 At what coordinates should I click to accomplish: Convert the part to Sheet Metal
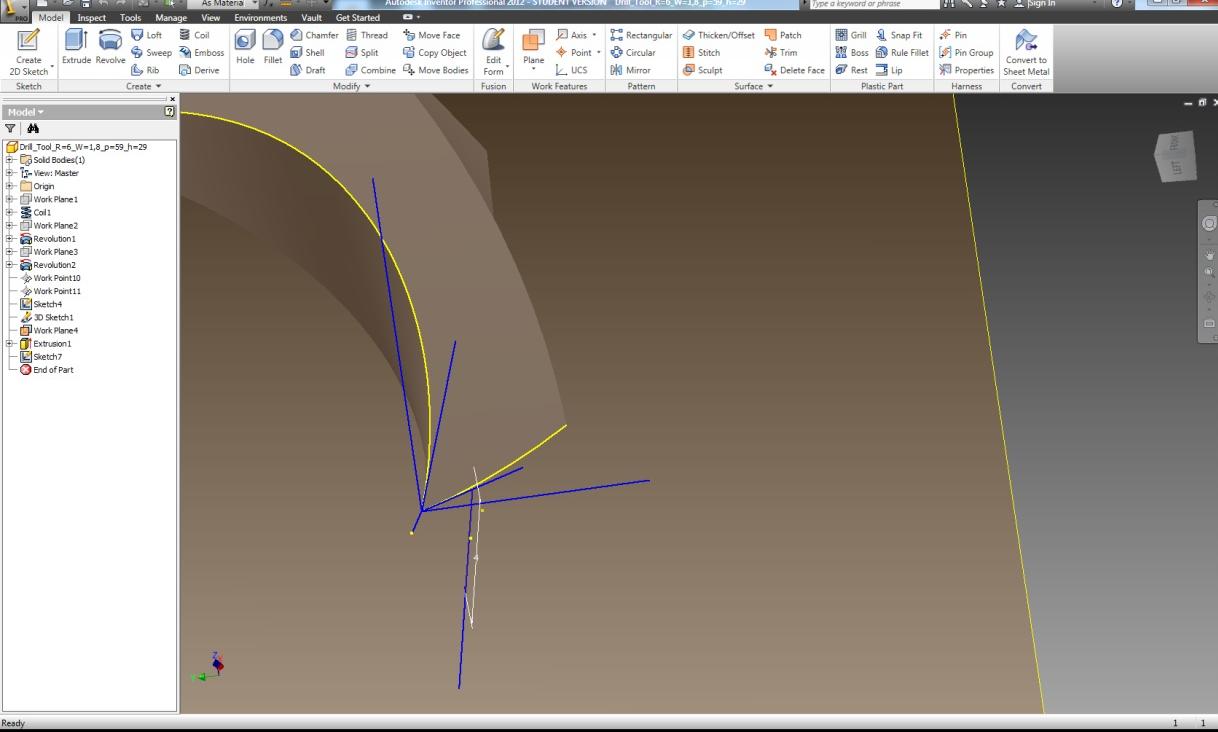[1027, 52]
